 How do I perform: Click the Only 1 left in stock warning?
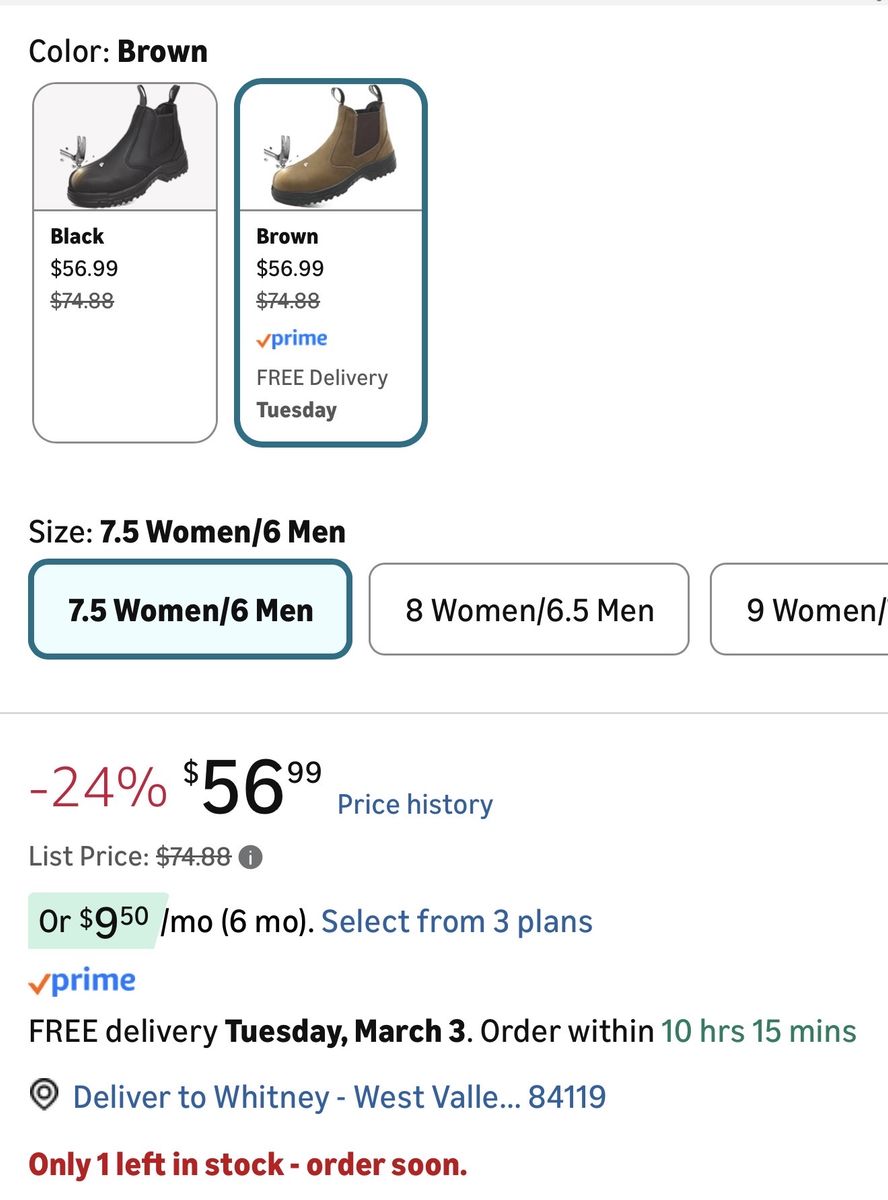pyautogui.click(x=248, y=1164)
